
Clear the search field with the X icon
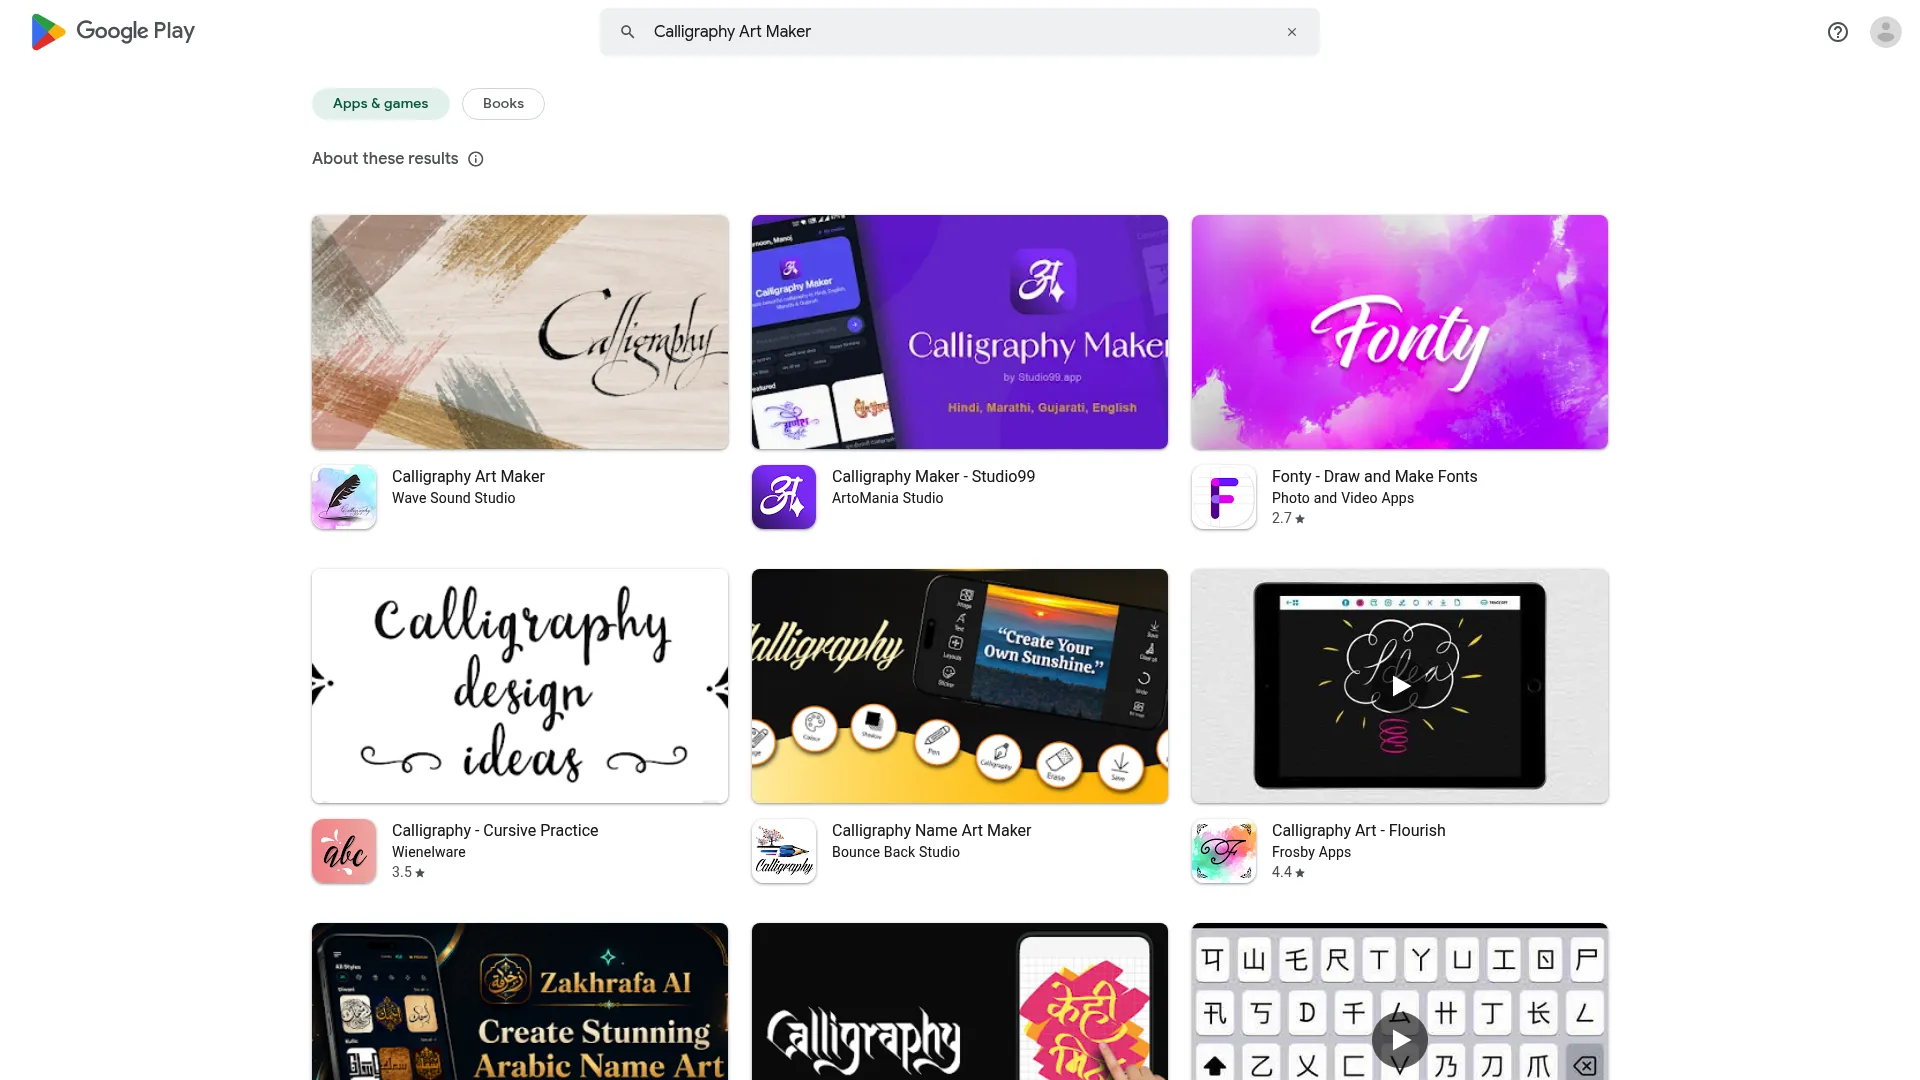coord(1292,32)
